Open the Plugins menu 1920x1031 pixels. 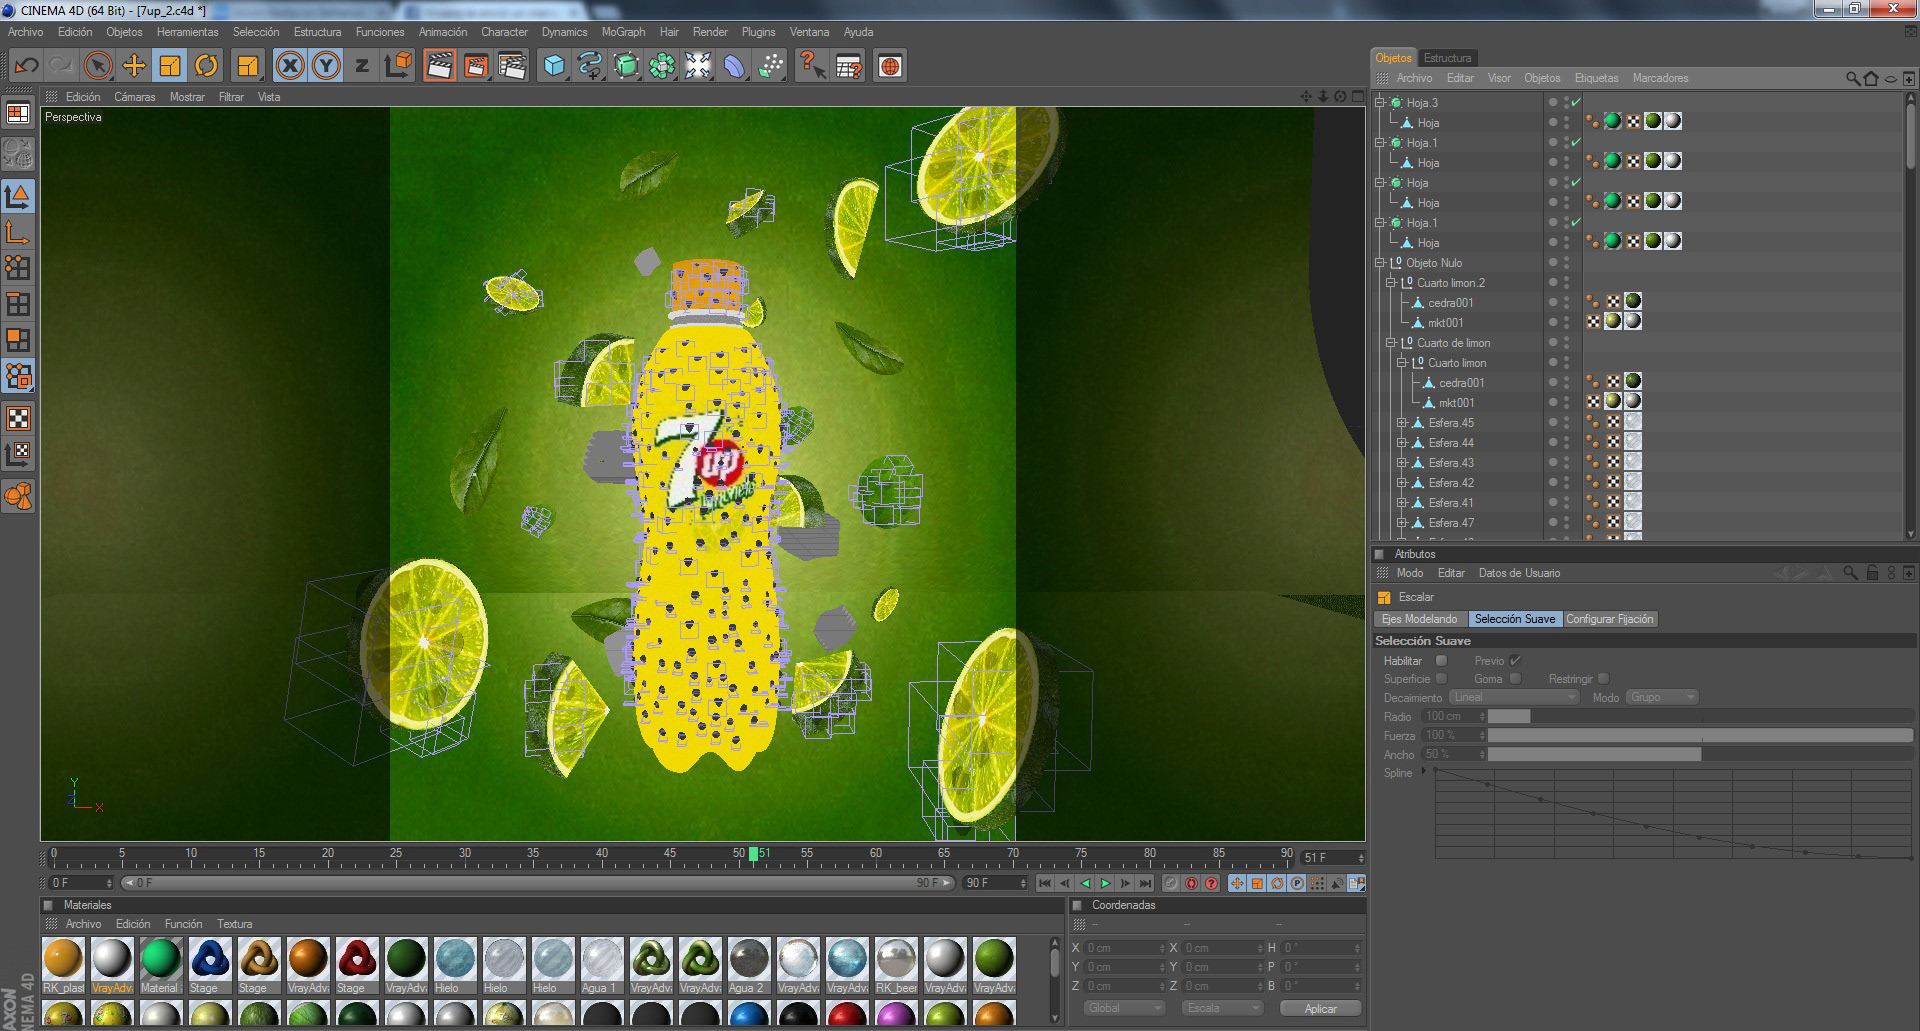coord(758,32)
